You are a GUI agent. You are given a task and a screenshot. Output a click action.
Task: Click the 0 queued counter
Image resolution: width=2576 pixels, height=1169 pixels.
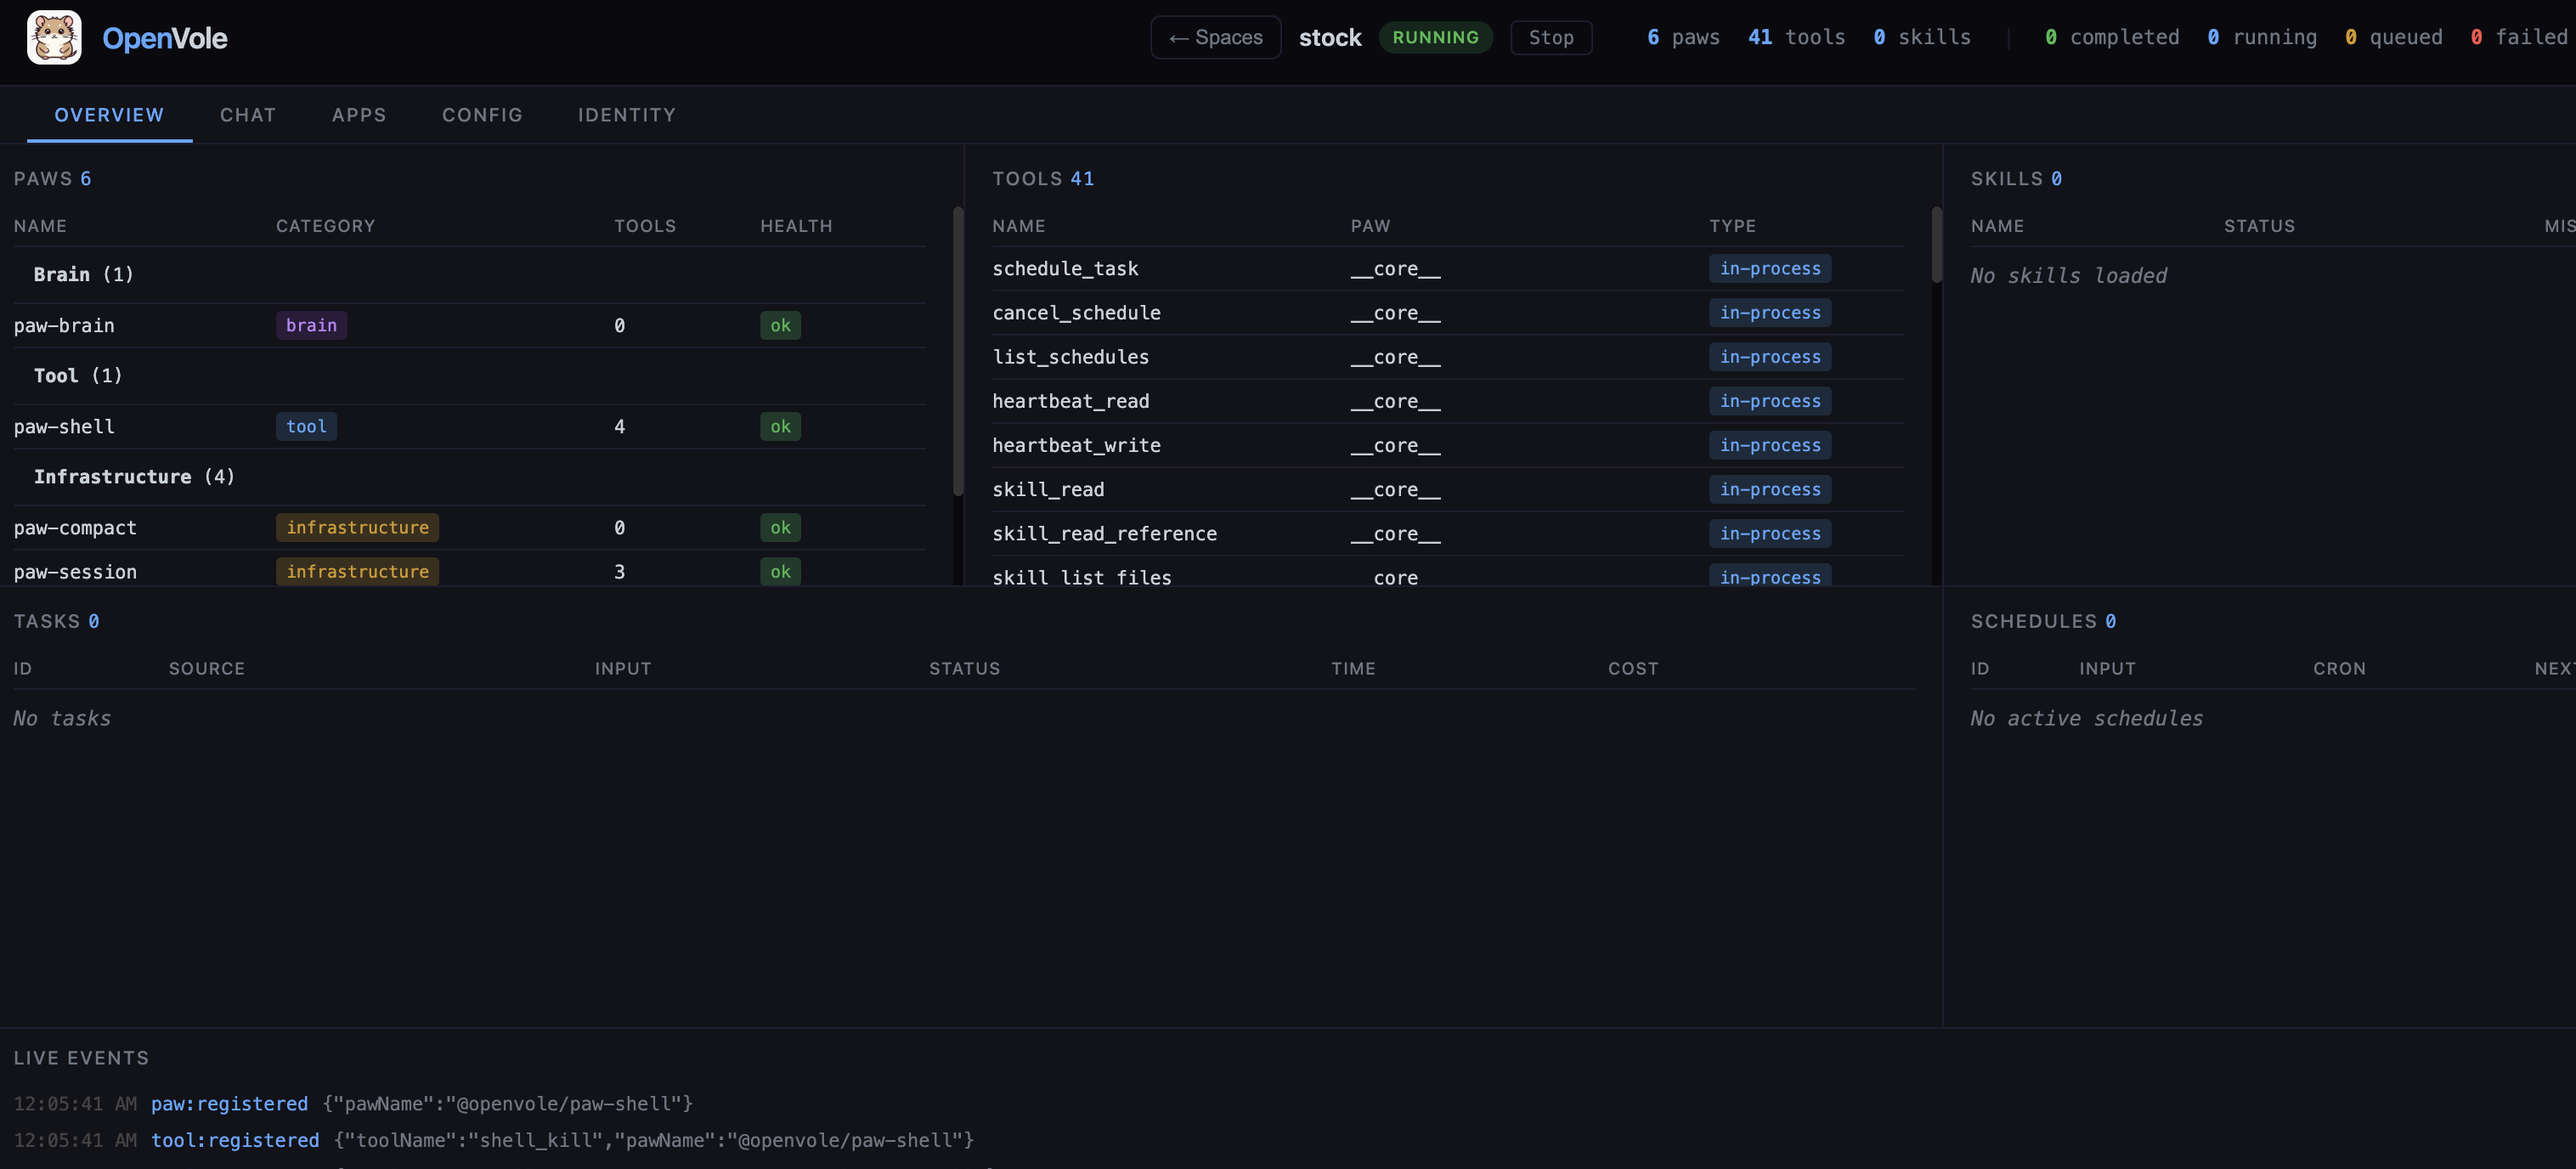point(2394,37)
